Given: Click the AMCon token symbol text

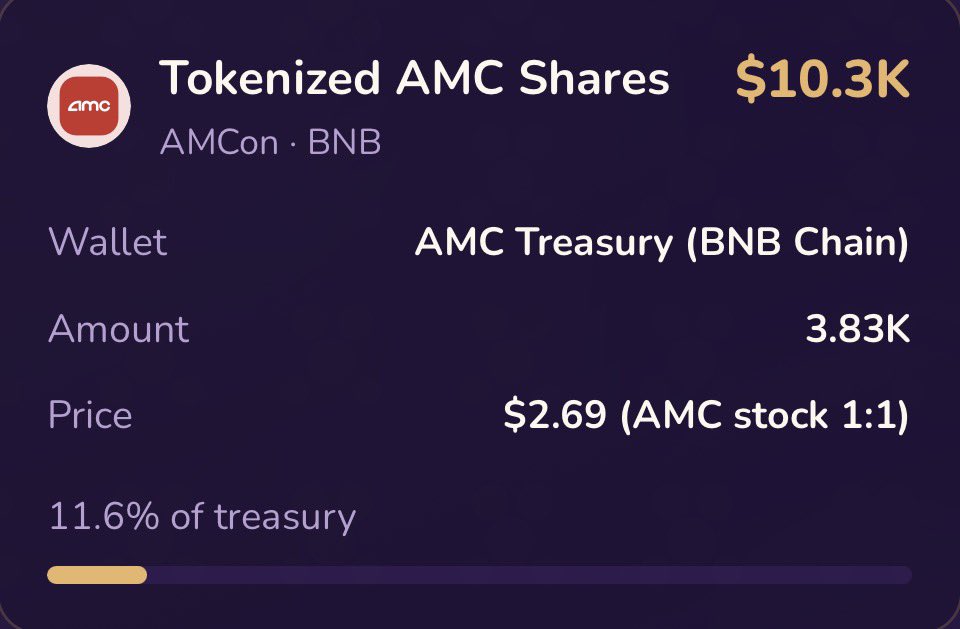Looking at the screenshot, I should pos(219,142).
